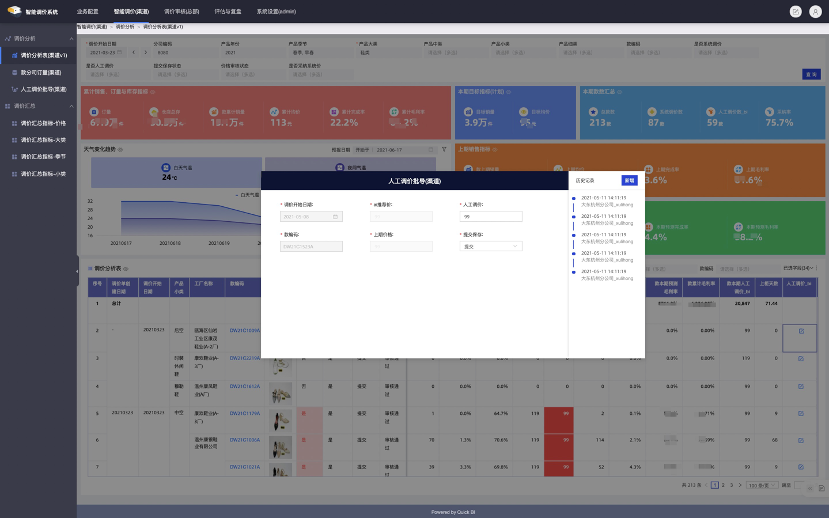Go to page 2 of the table
The height and width of the screenshot is (518, 830).
pyautogui.click(x=723, y=485)
